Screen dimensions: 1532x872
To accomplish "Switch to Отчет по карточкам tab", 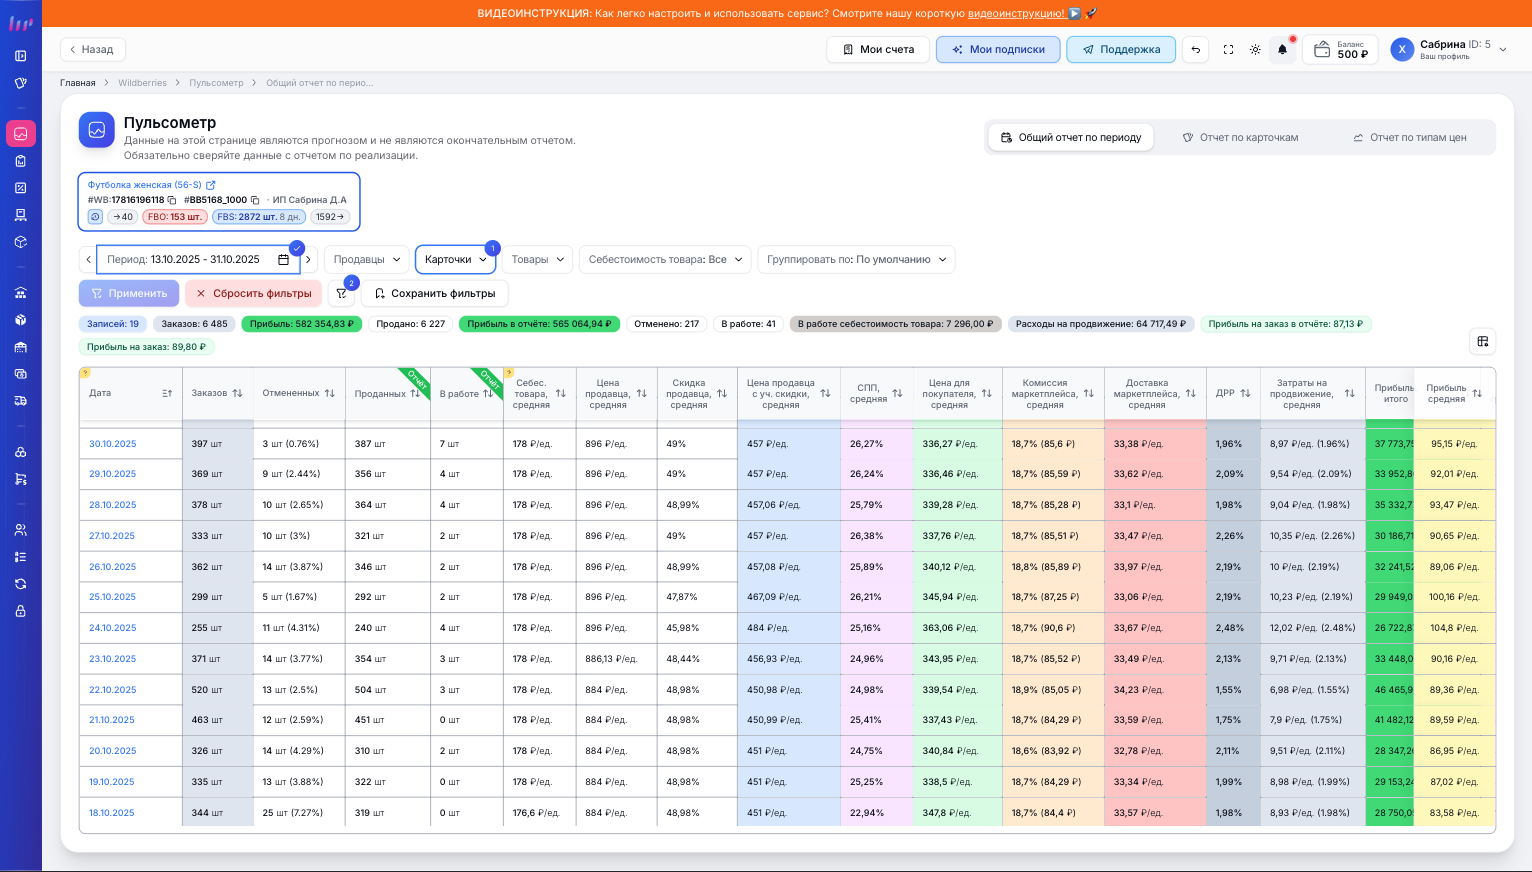I will point(1240,138).
